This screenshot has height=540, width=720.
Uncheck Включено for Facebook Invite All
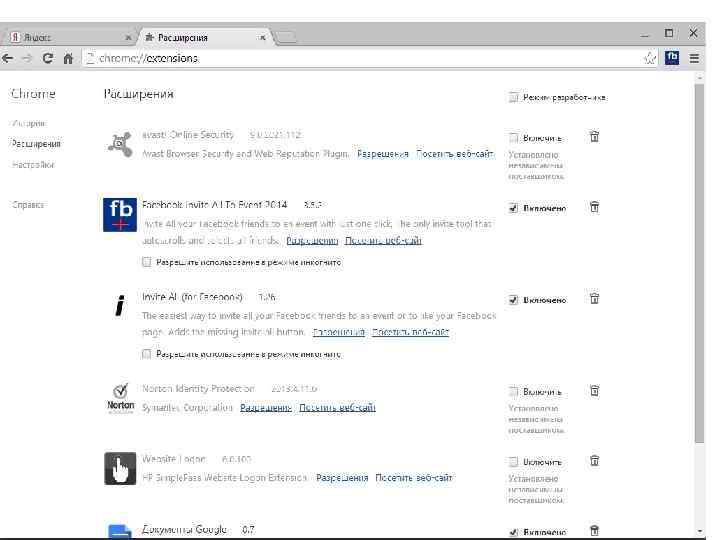coord(513,208)
